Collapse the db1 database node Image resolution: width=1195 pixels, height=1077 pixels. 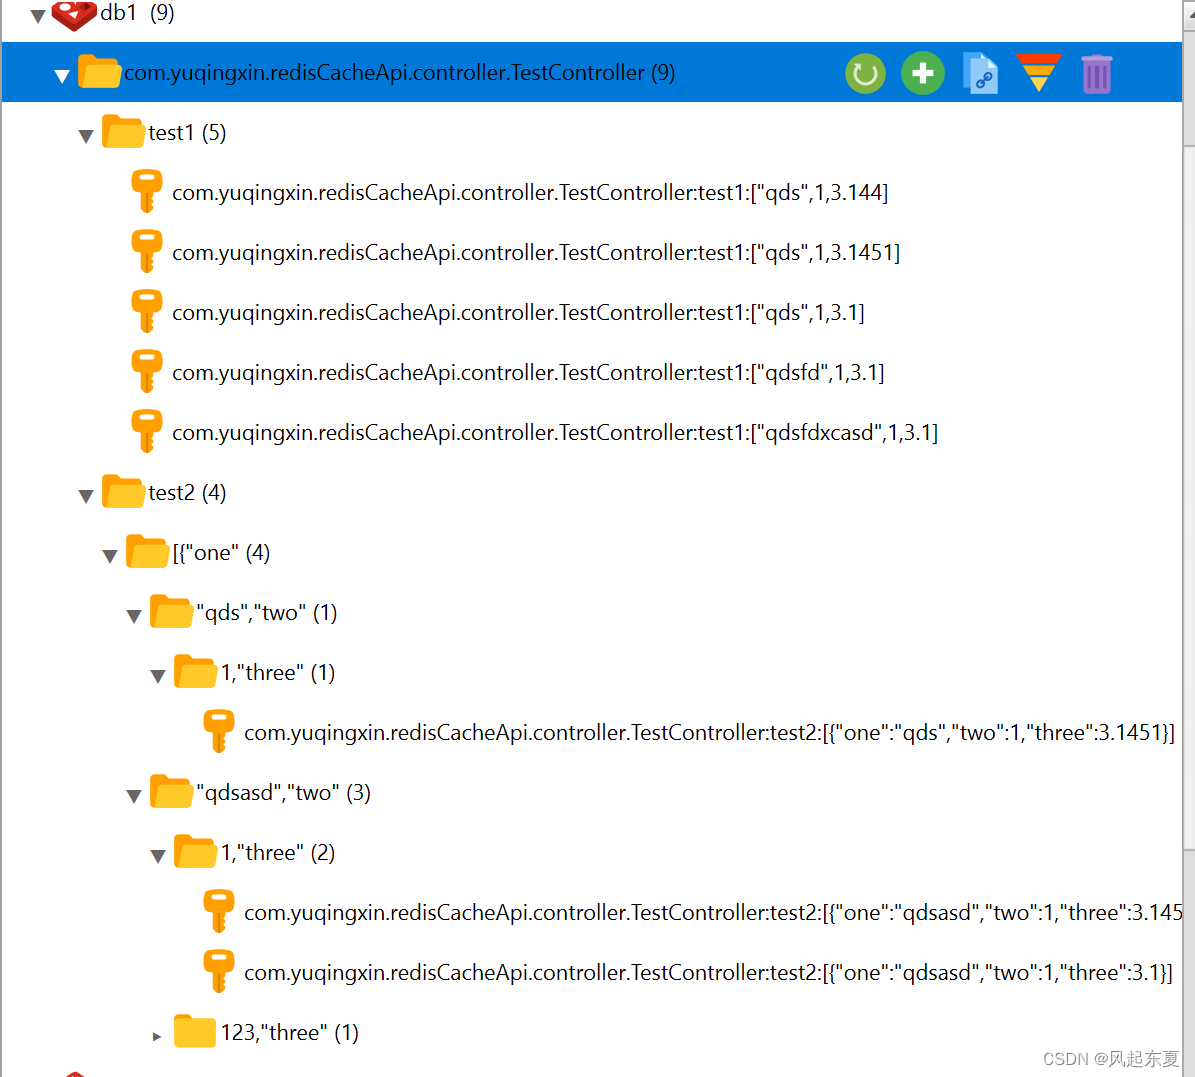[37, 15]
